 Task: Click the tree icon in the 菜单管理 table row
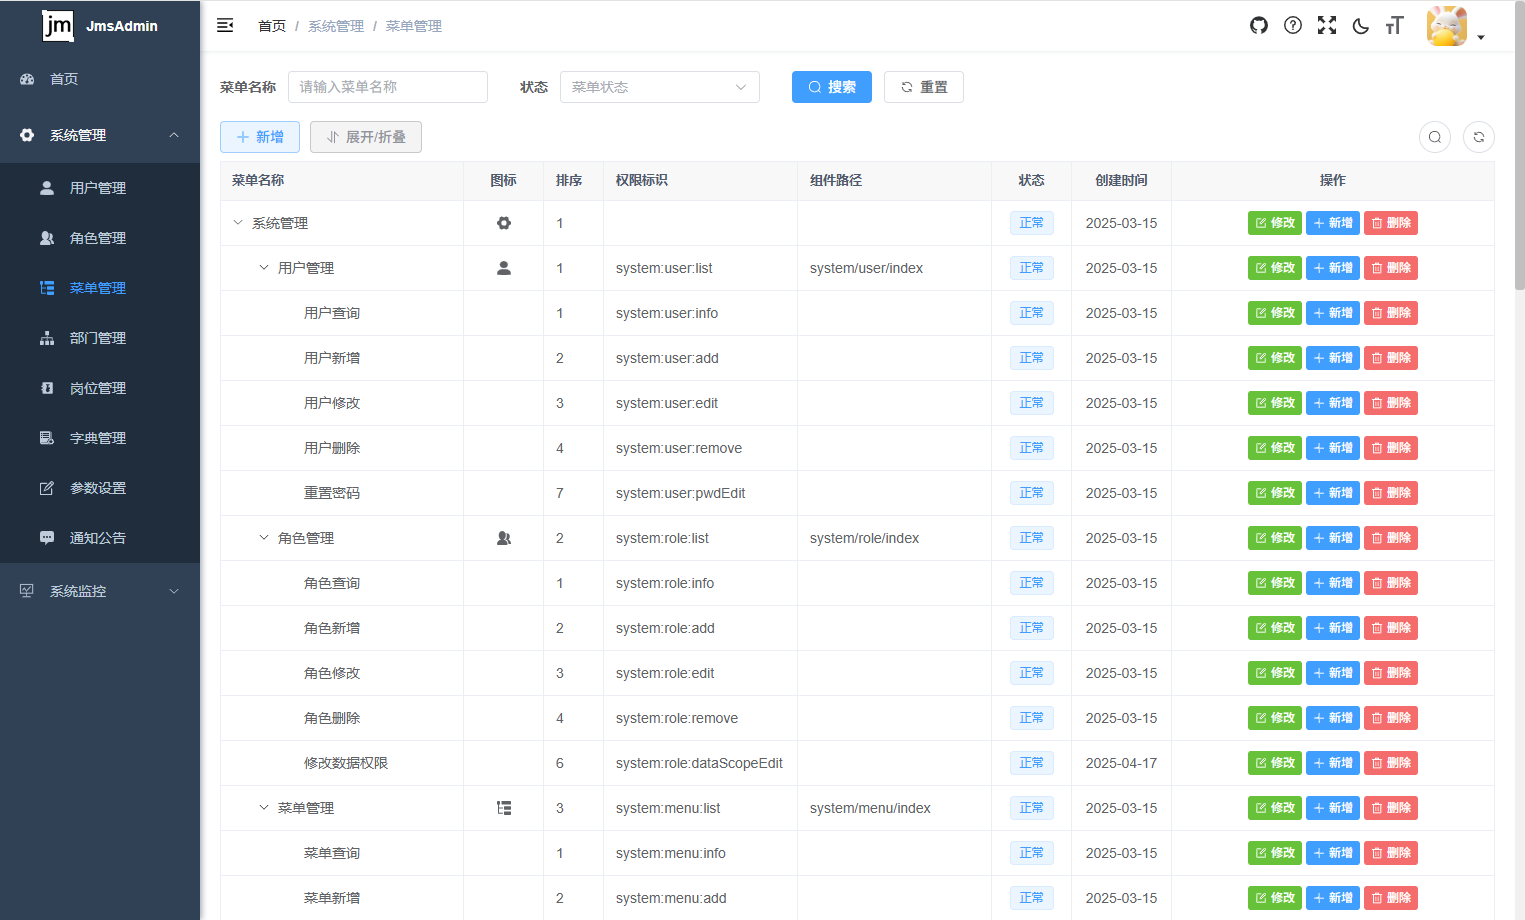pyautogui.click(x=504, y=808)
